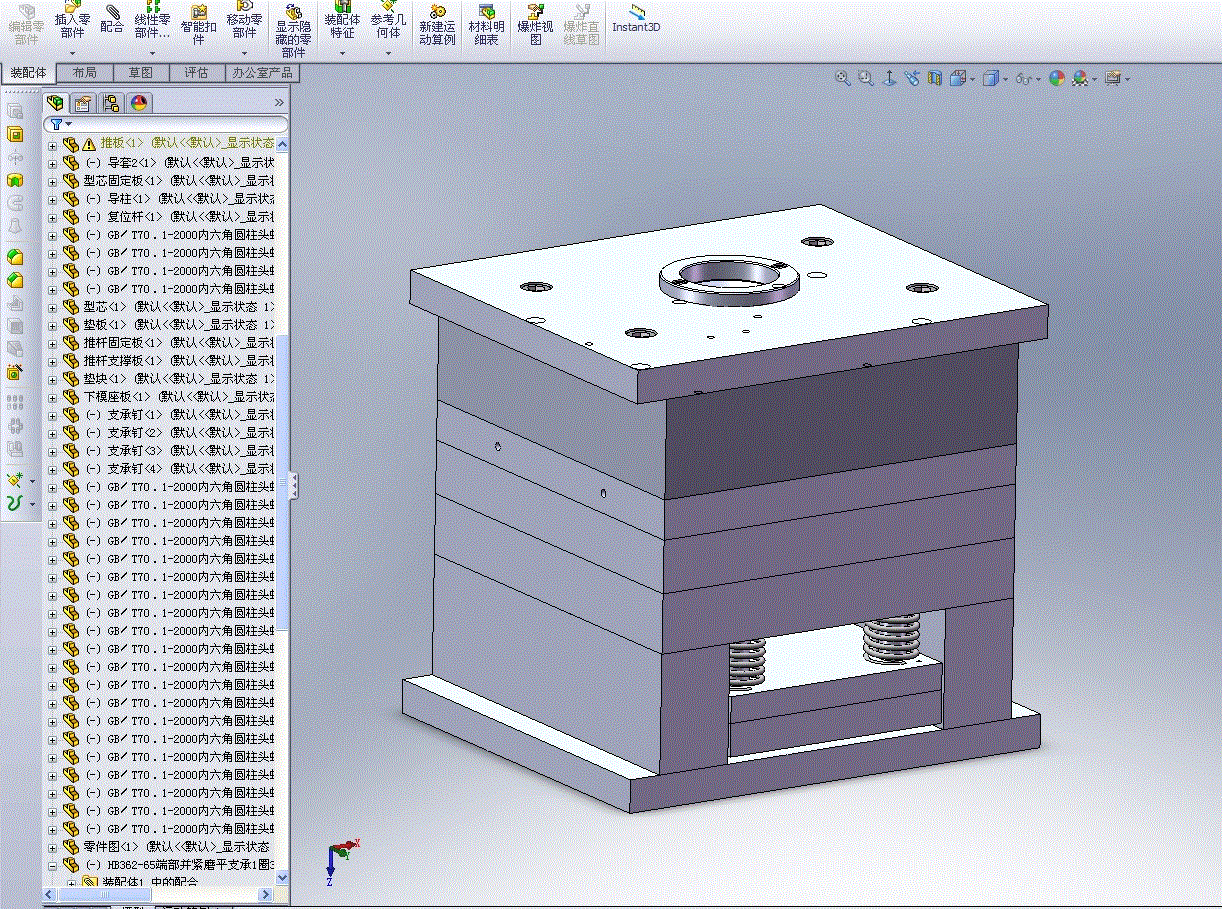
Task: Expand the 推板<1> tree node
Action: pyautogui.click(x=52, y=145)
